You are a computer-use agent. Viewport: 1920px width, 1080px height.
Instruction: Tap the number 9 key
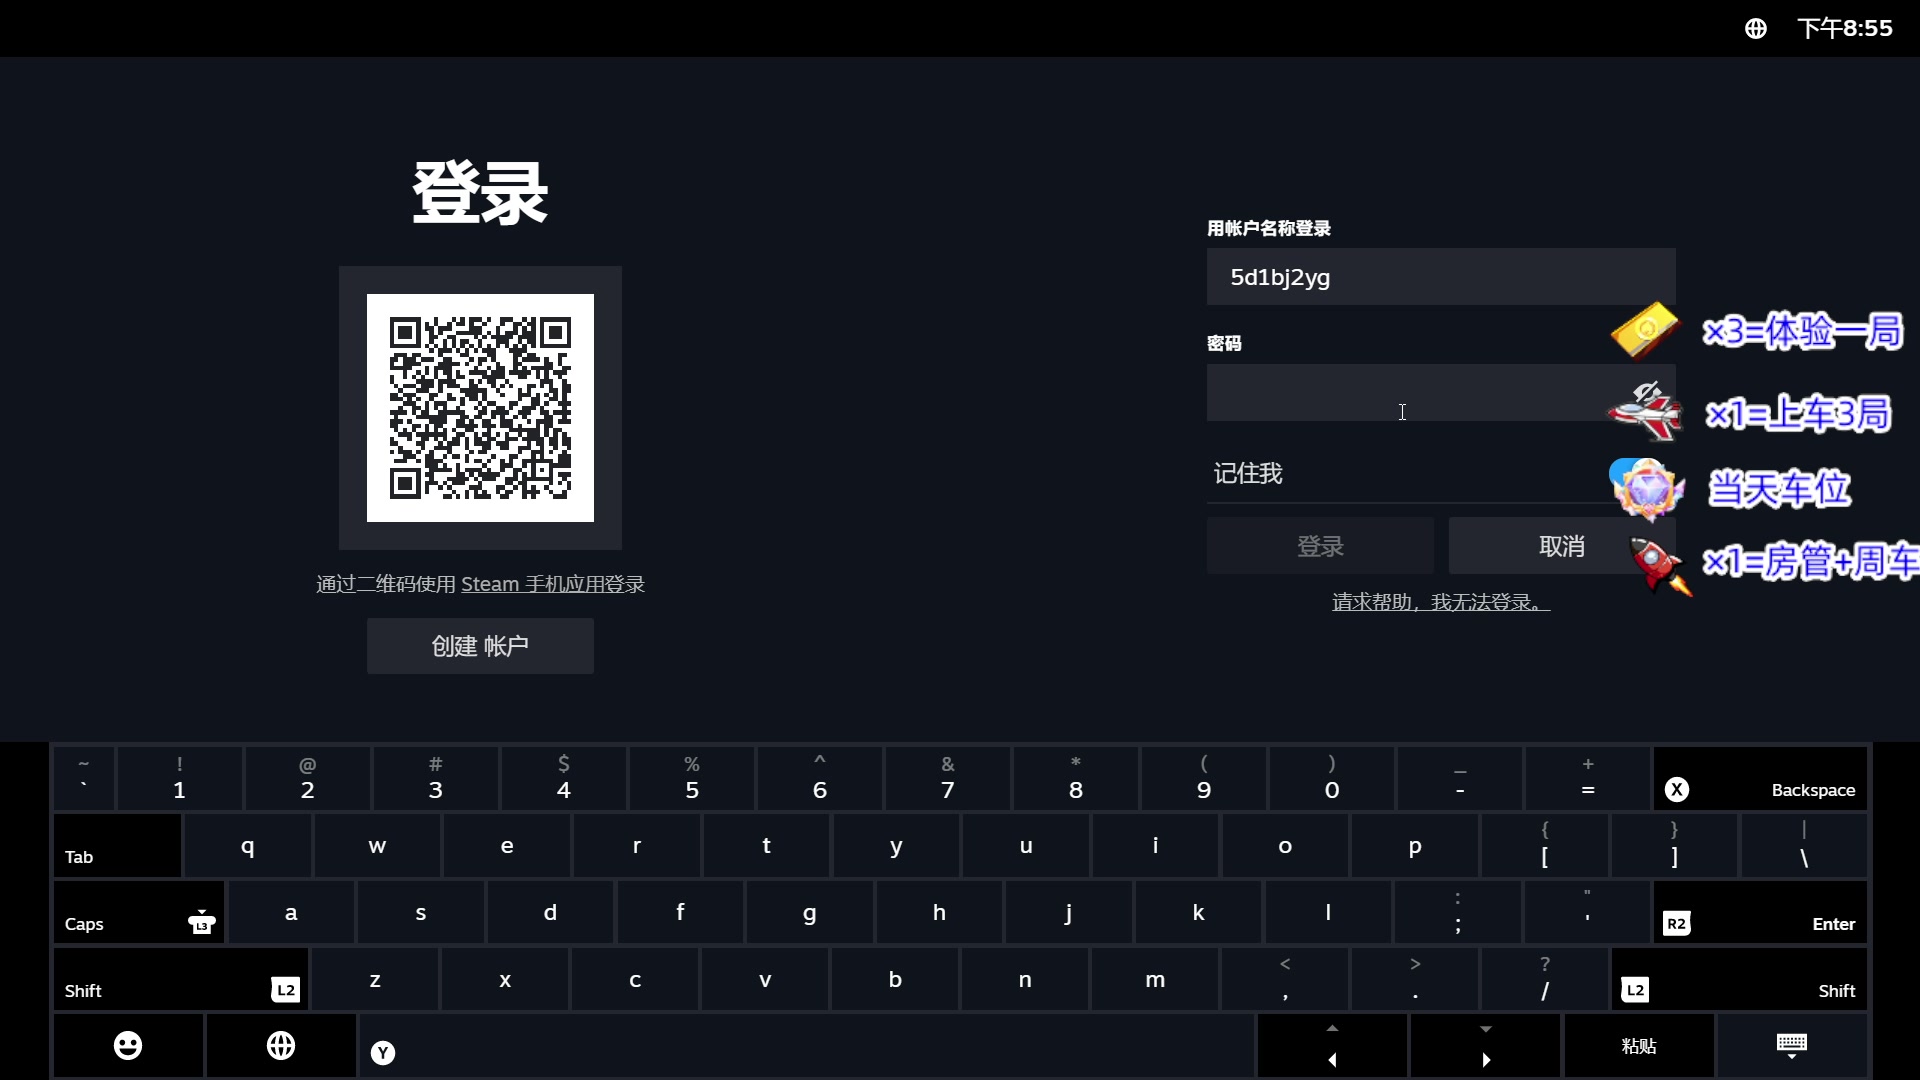[1204, 779]
